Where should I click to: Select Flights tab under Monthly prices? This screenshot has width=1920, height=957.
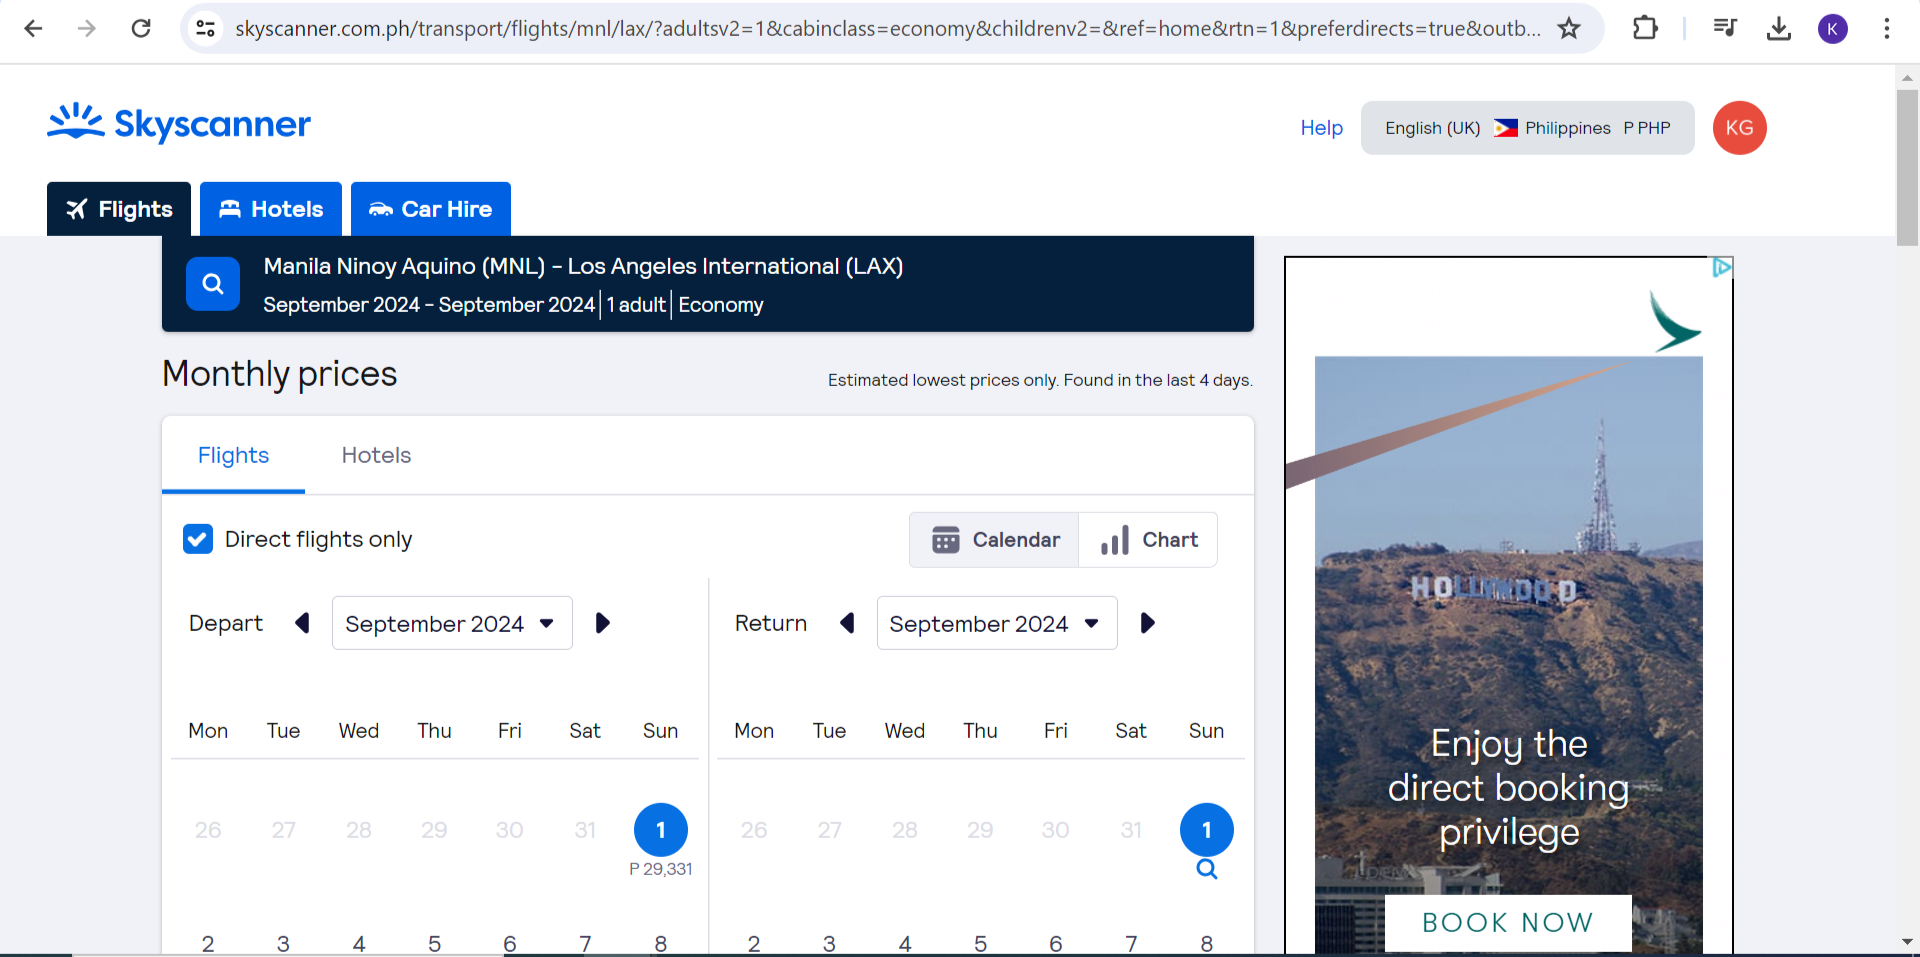[x=233, y=455]
